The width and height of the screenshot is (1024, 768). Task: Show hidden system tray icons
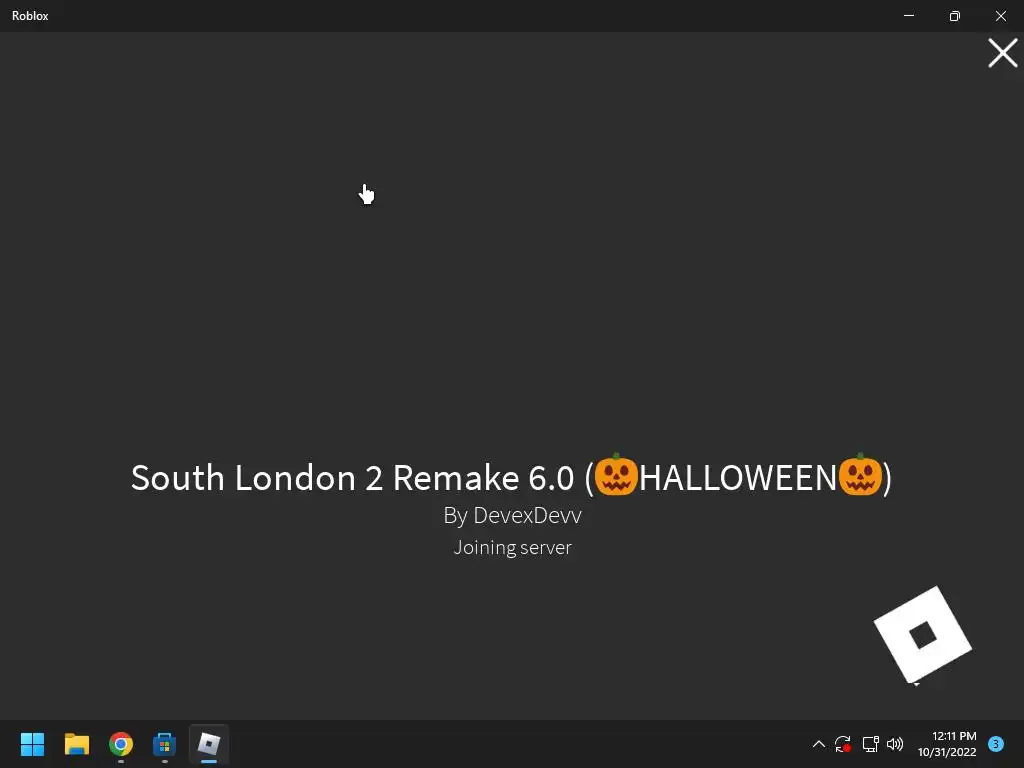tap(818, 744)
